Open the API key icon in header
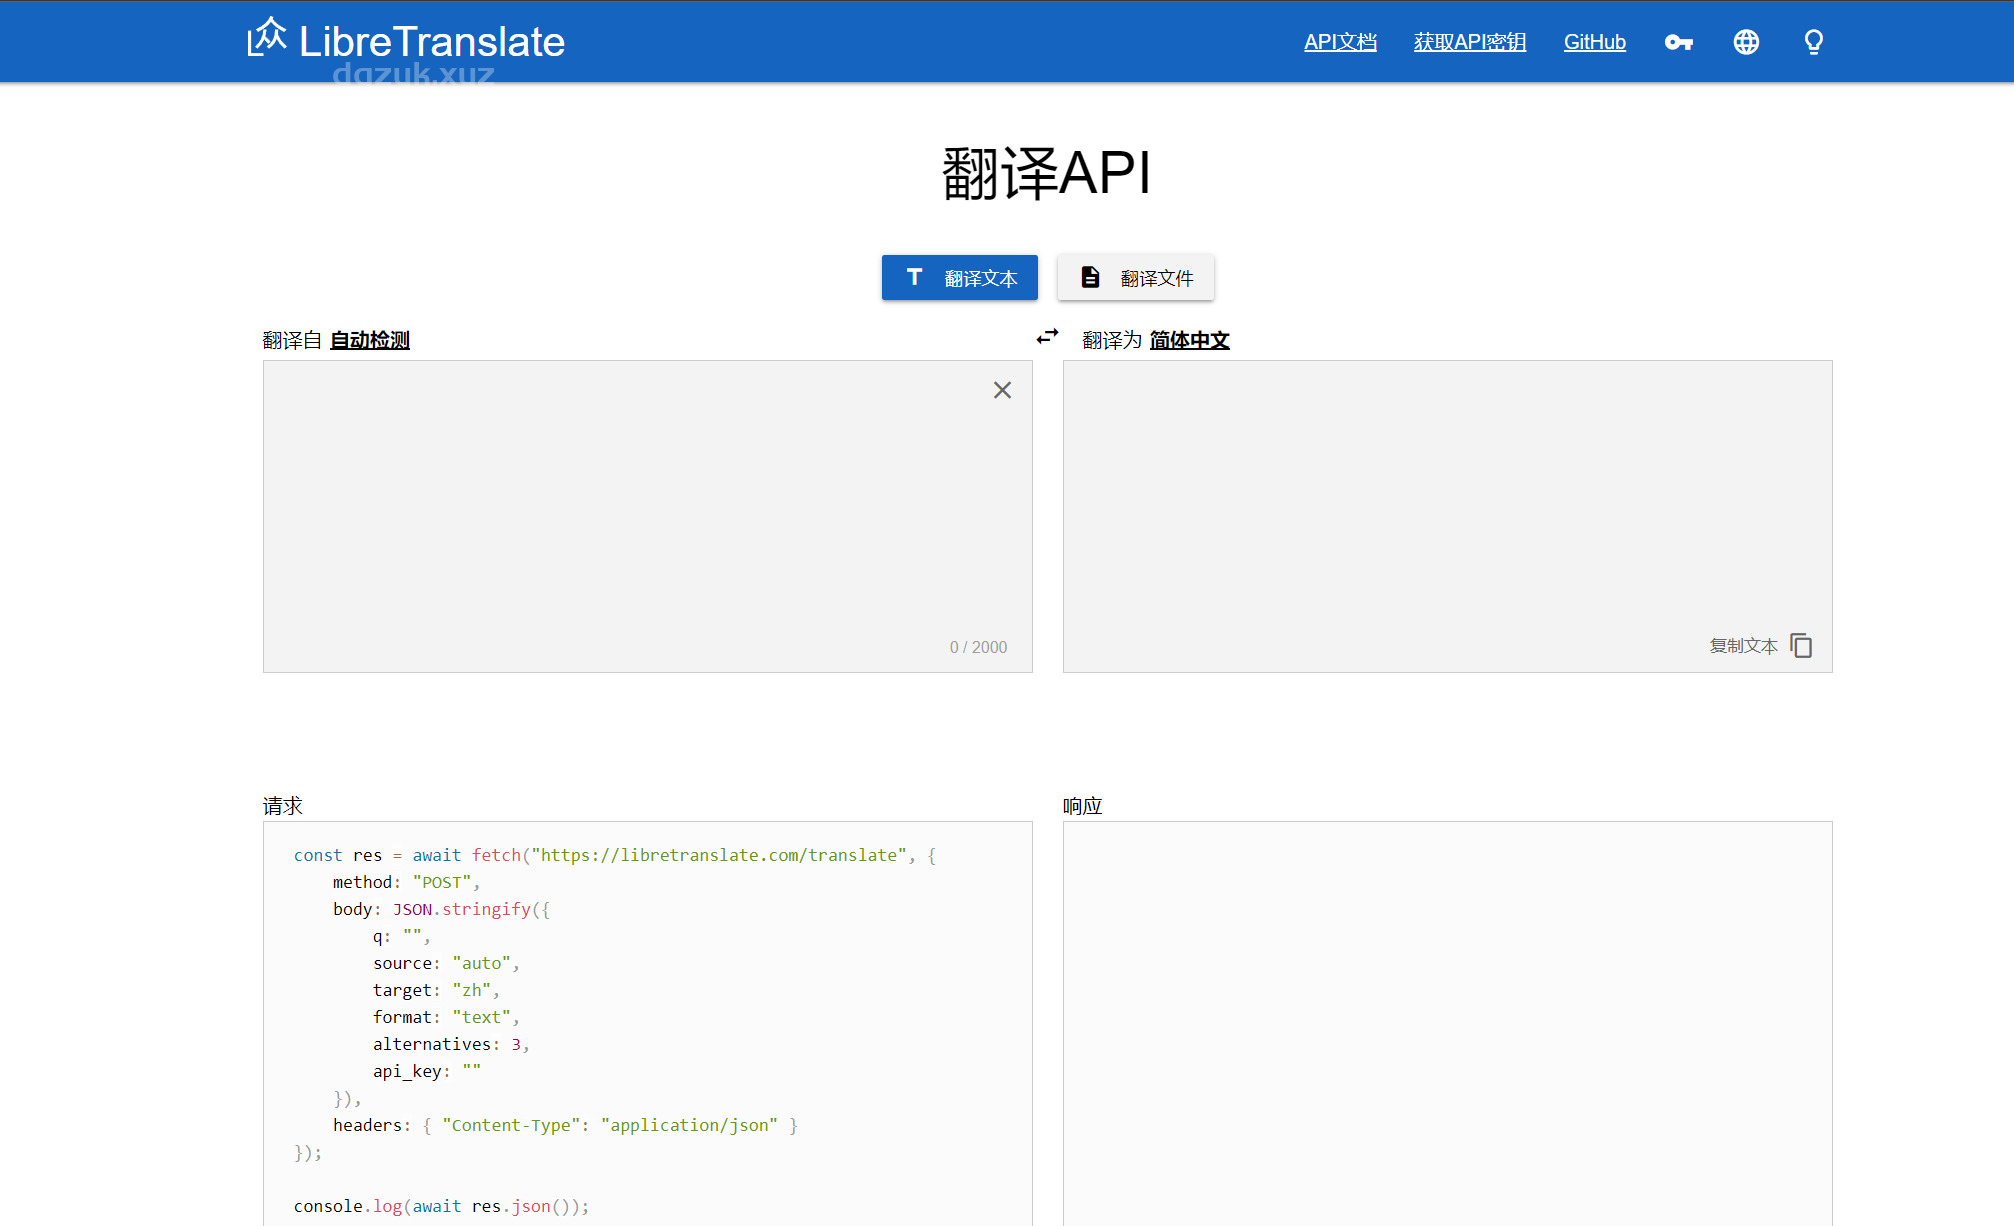 pos(1679,42)
